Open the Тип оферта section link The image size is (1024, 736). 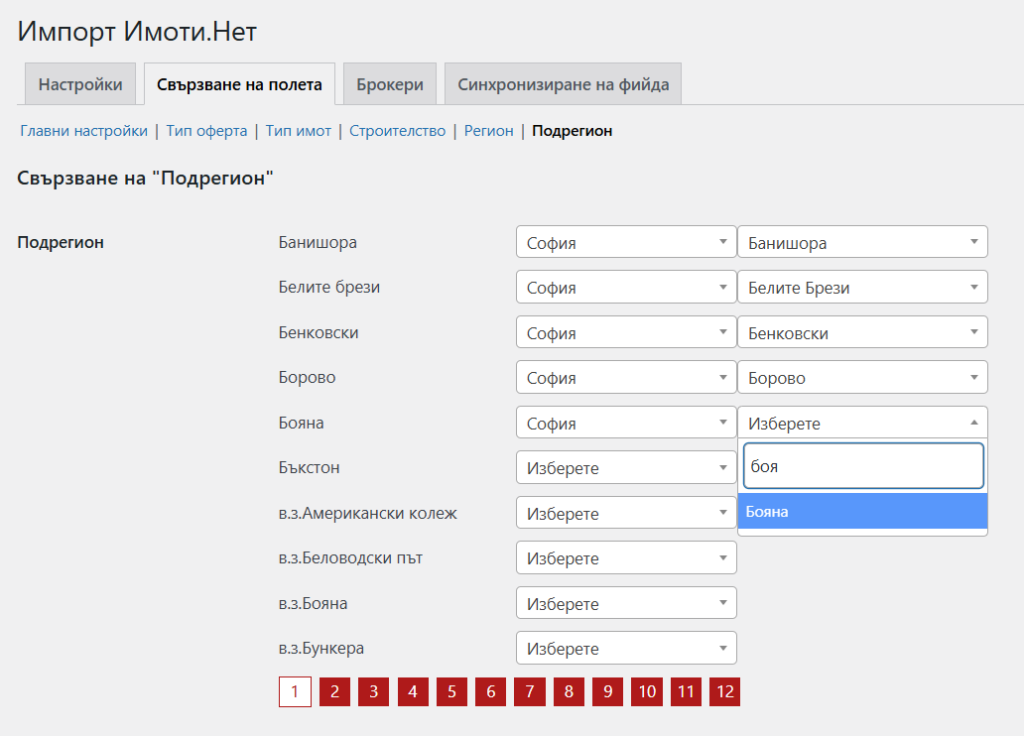click(x=206, y=131)
